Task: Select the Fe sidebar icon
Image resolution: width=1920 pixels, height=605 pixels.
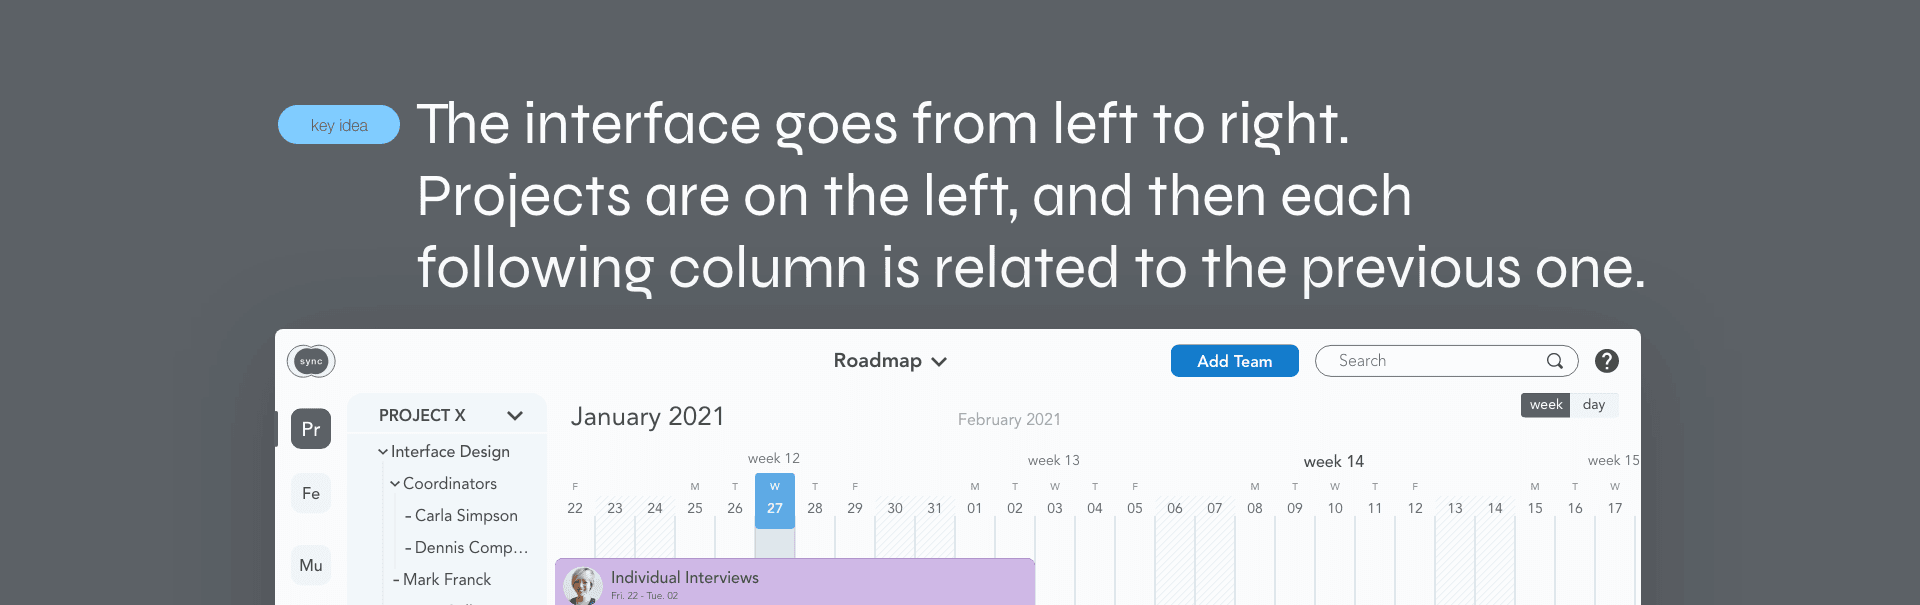Action: tap(311, 493)
